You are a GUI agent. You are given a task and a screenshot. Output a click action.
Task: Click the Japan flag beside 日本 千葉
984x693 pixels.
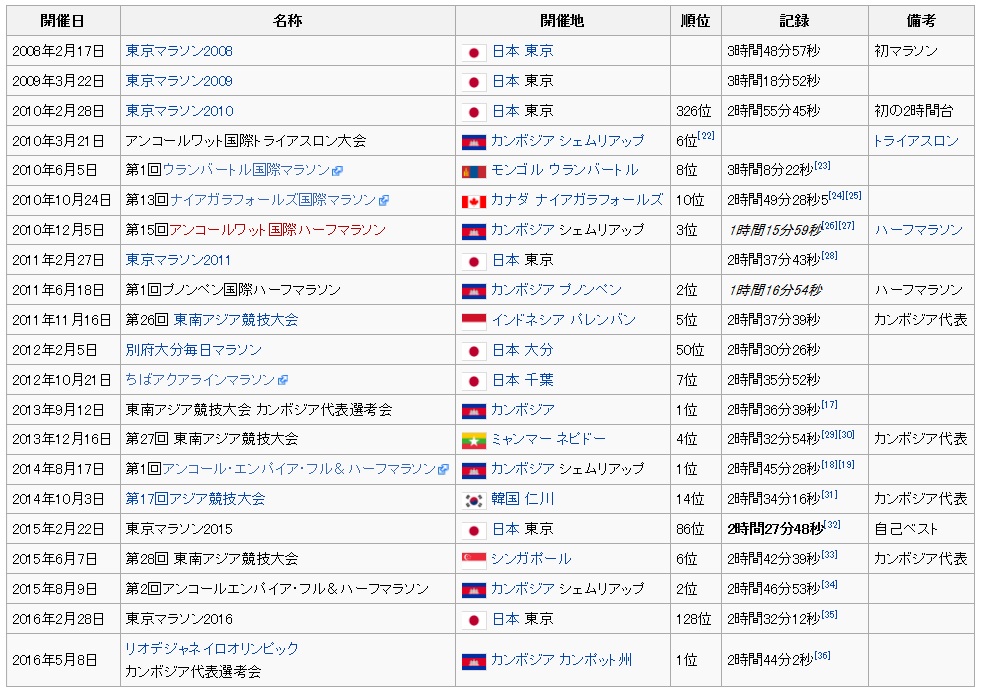[x=474, y=382]
